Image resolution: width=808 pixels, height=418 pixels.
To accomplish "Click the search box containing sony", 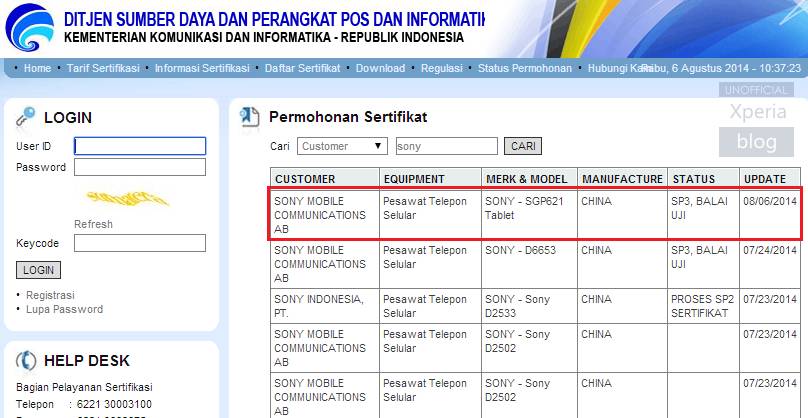I will (x=447, y=146).
